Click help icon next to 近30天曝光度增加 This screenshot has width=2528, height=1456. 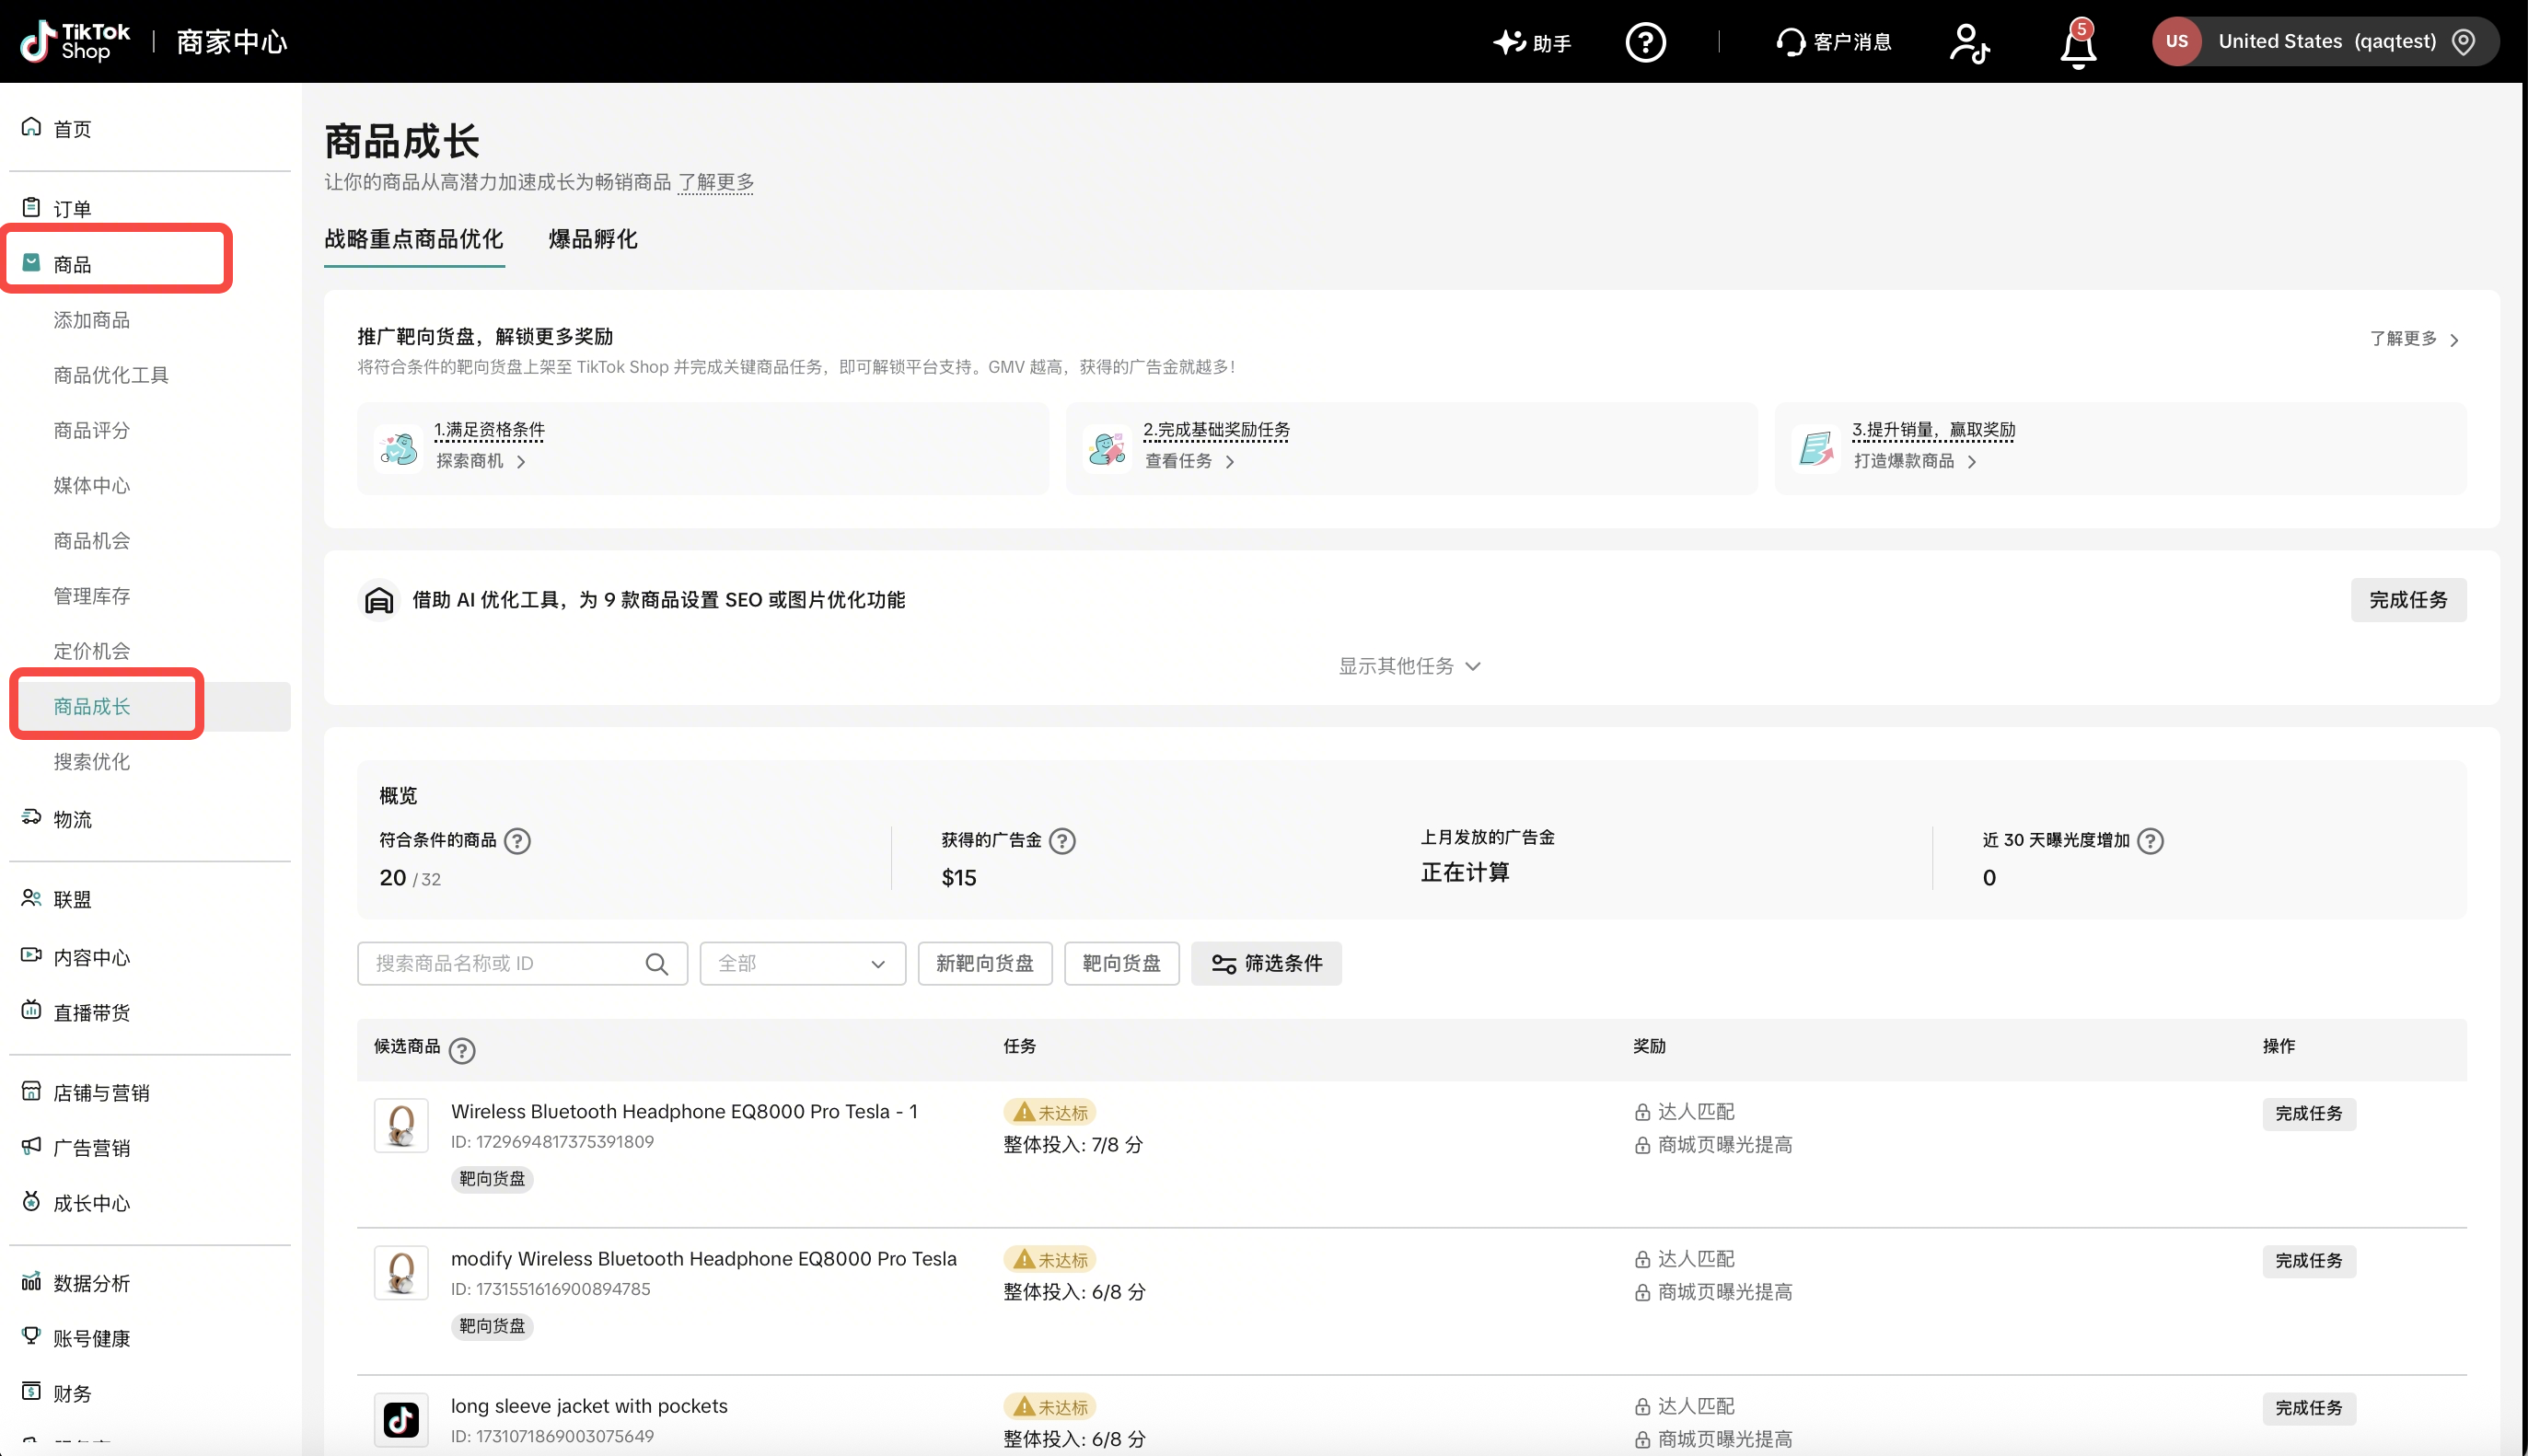coord(2150,841)
